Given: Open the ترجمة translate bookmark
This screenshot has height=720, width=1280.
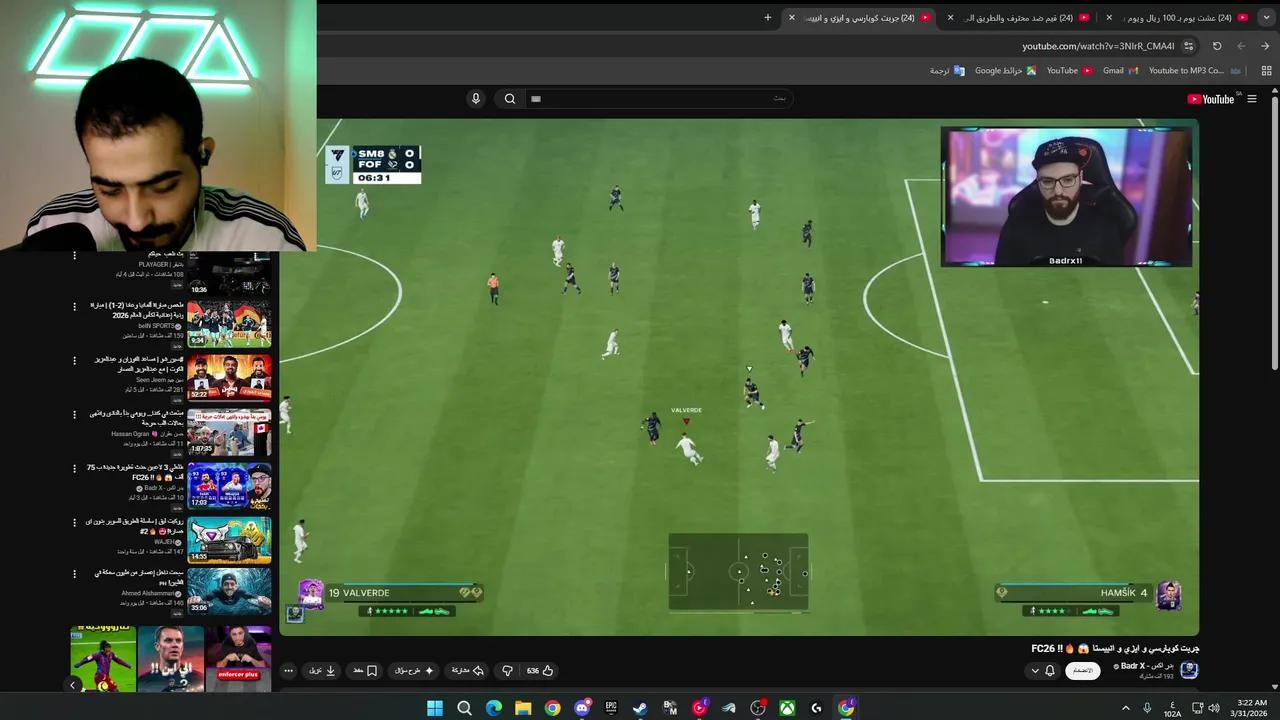Looking at the screenshot, I should (x=947, y=71).
